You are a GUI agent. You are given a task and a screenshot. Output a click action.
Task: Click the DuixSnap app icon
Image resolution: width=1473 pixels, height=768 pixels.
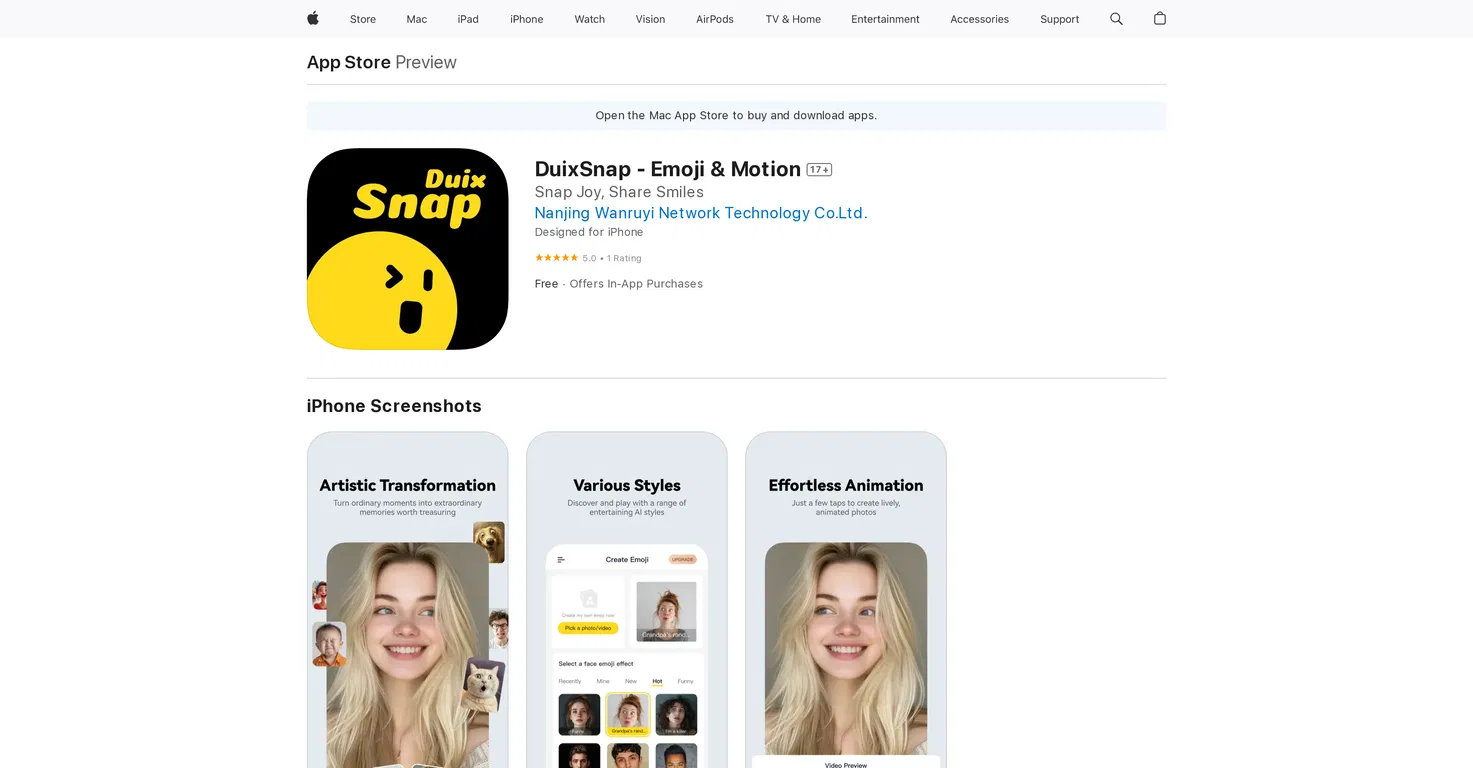coord(407,249)
